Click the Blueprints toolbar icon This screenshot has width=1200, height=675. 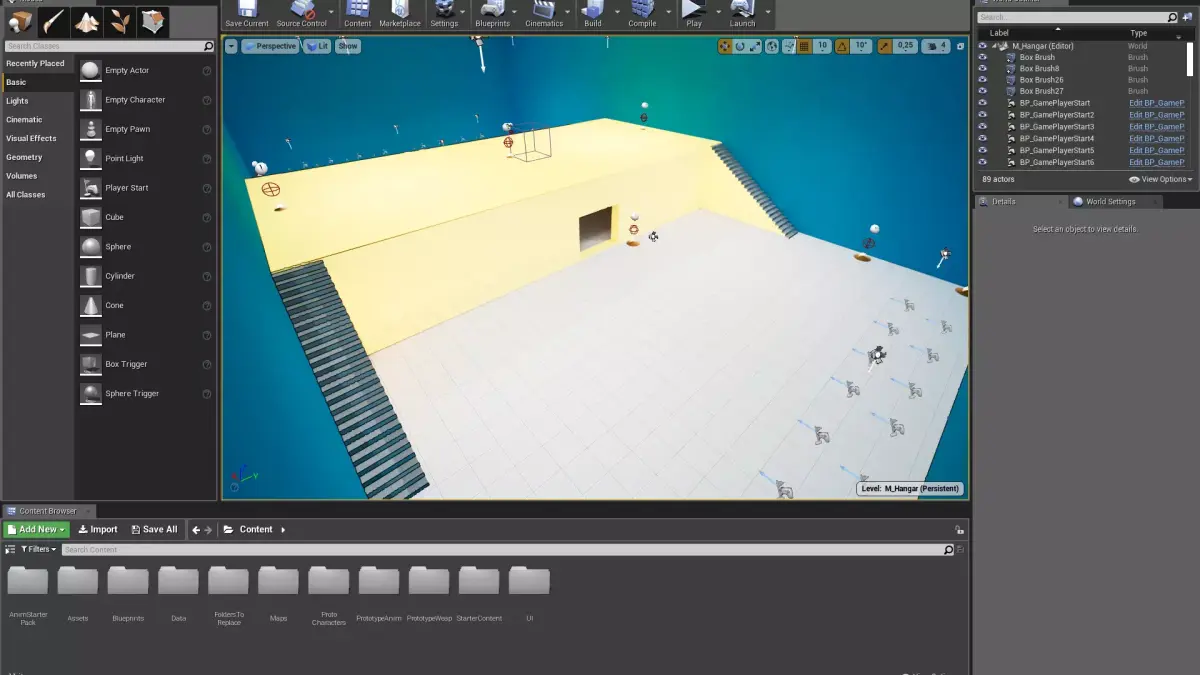[x=492, y=10]
